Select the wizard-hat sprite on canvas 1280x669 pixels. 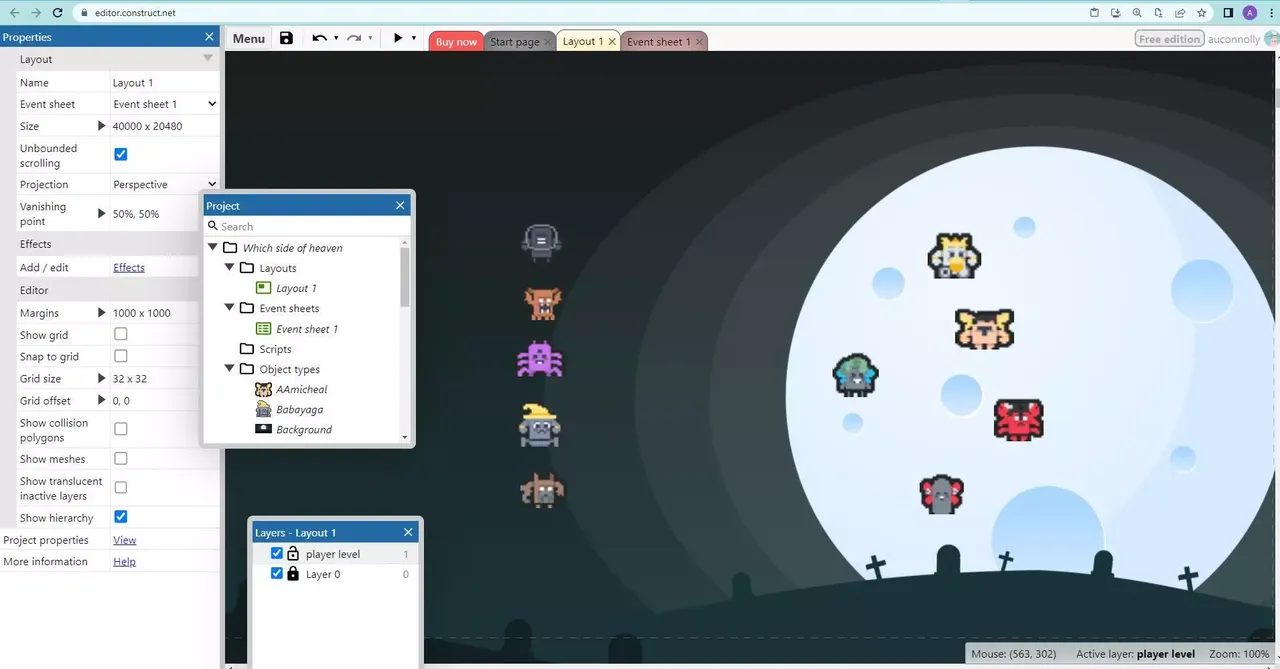point(539,425)
